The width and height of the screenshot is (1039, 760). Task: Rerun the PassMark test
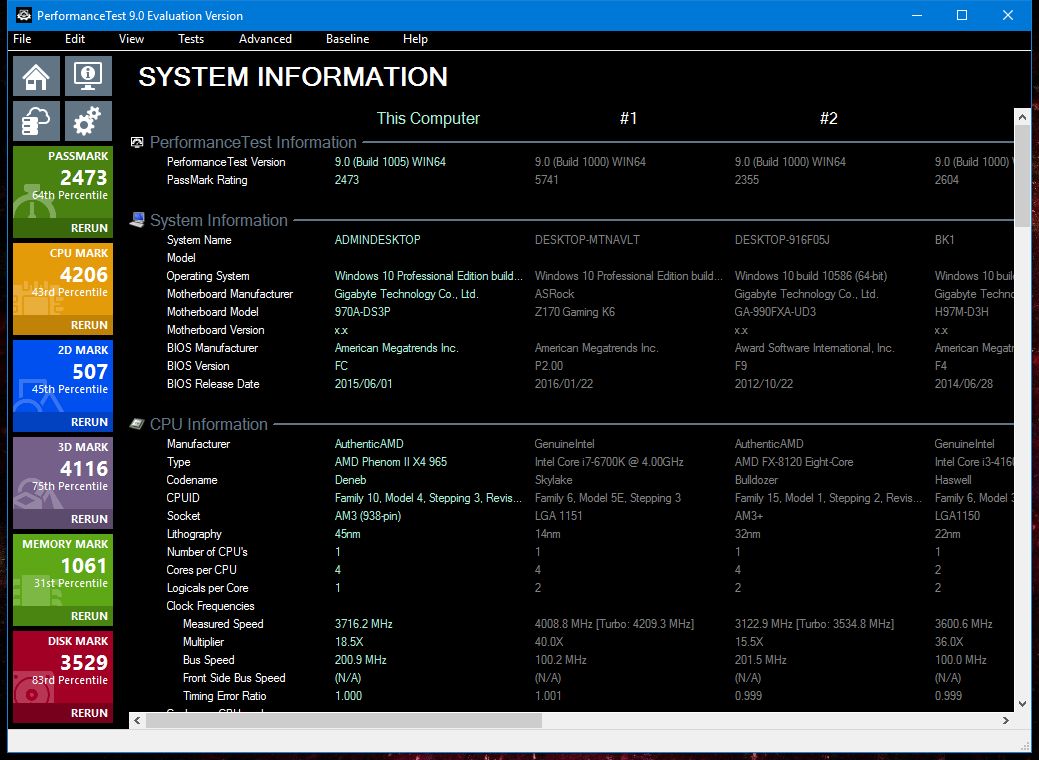point(89,228)
